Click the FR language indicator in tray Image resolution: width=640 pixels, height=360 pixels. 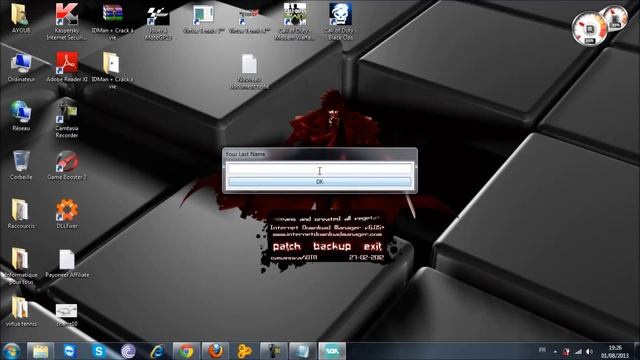click(542, 350)
